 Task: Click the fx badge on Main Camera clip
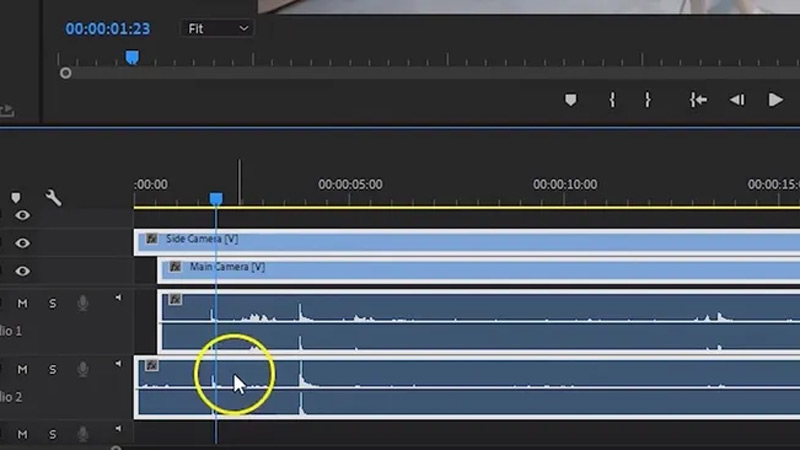(175, 267)
